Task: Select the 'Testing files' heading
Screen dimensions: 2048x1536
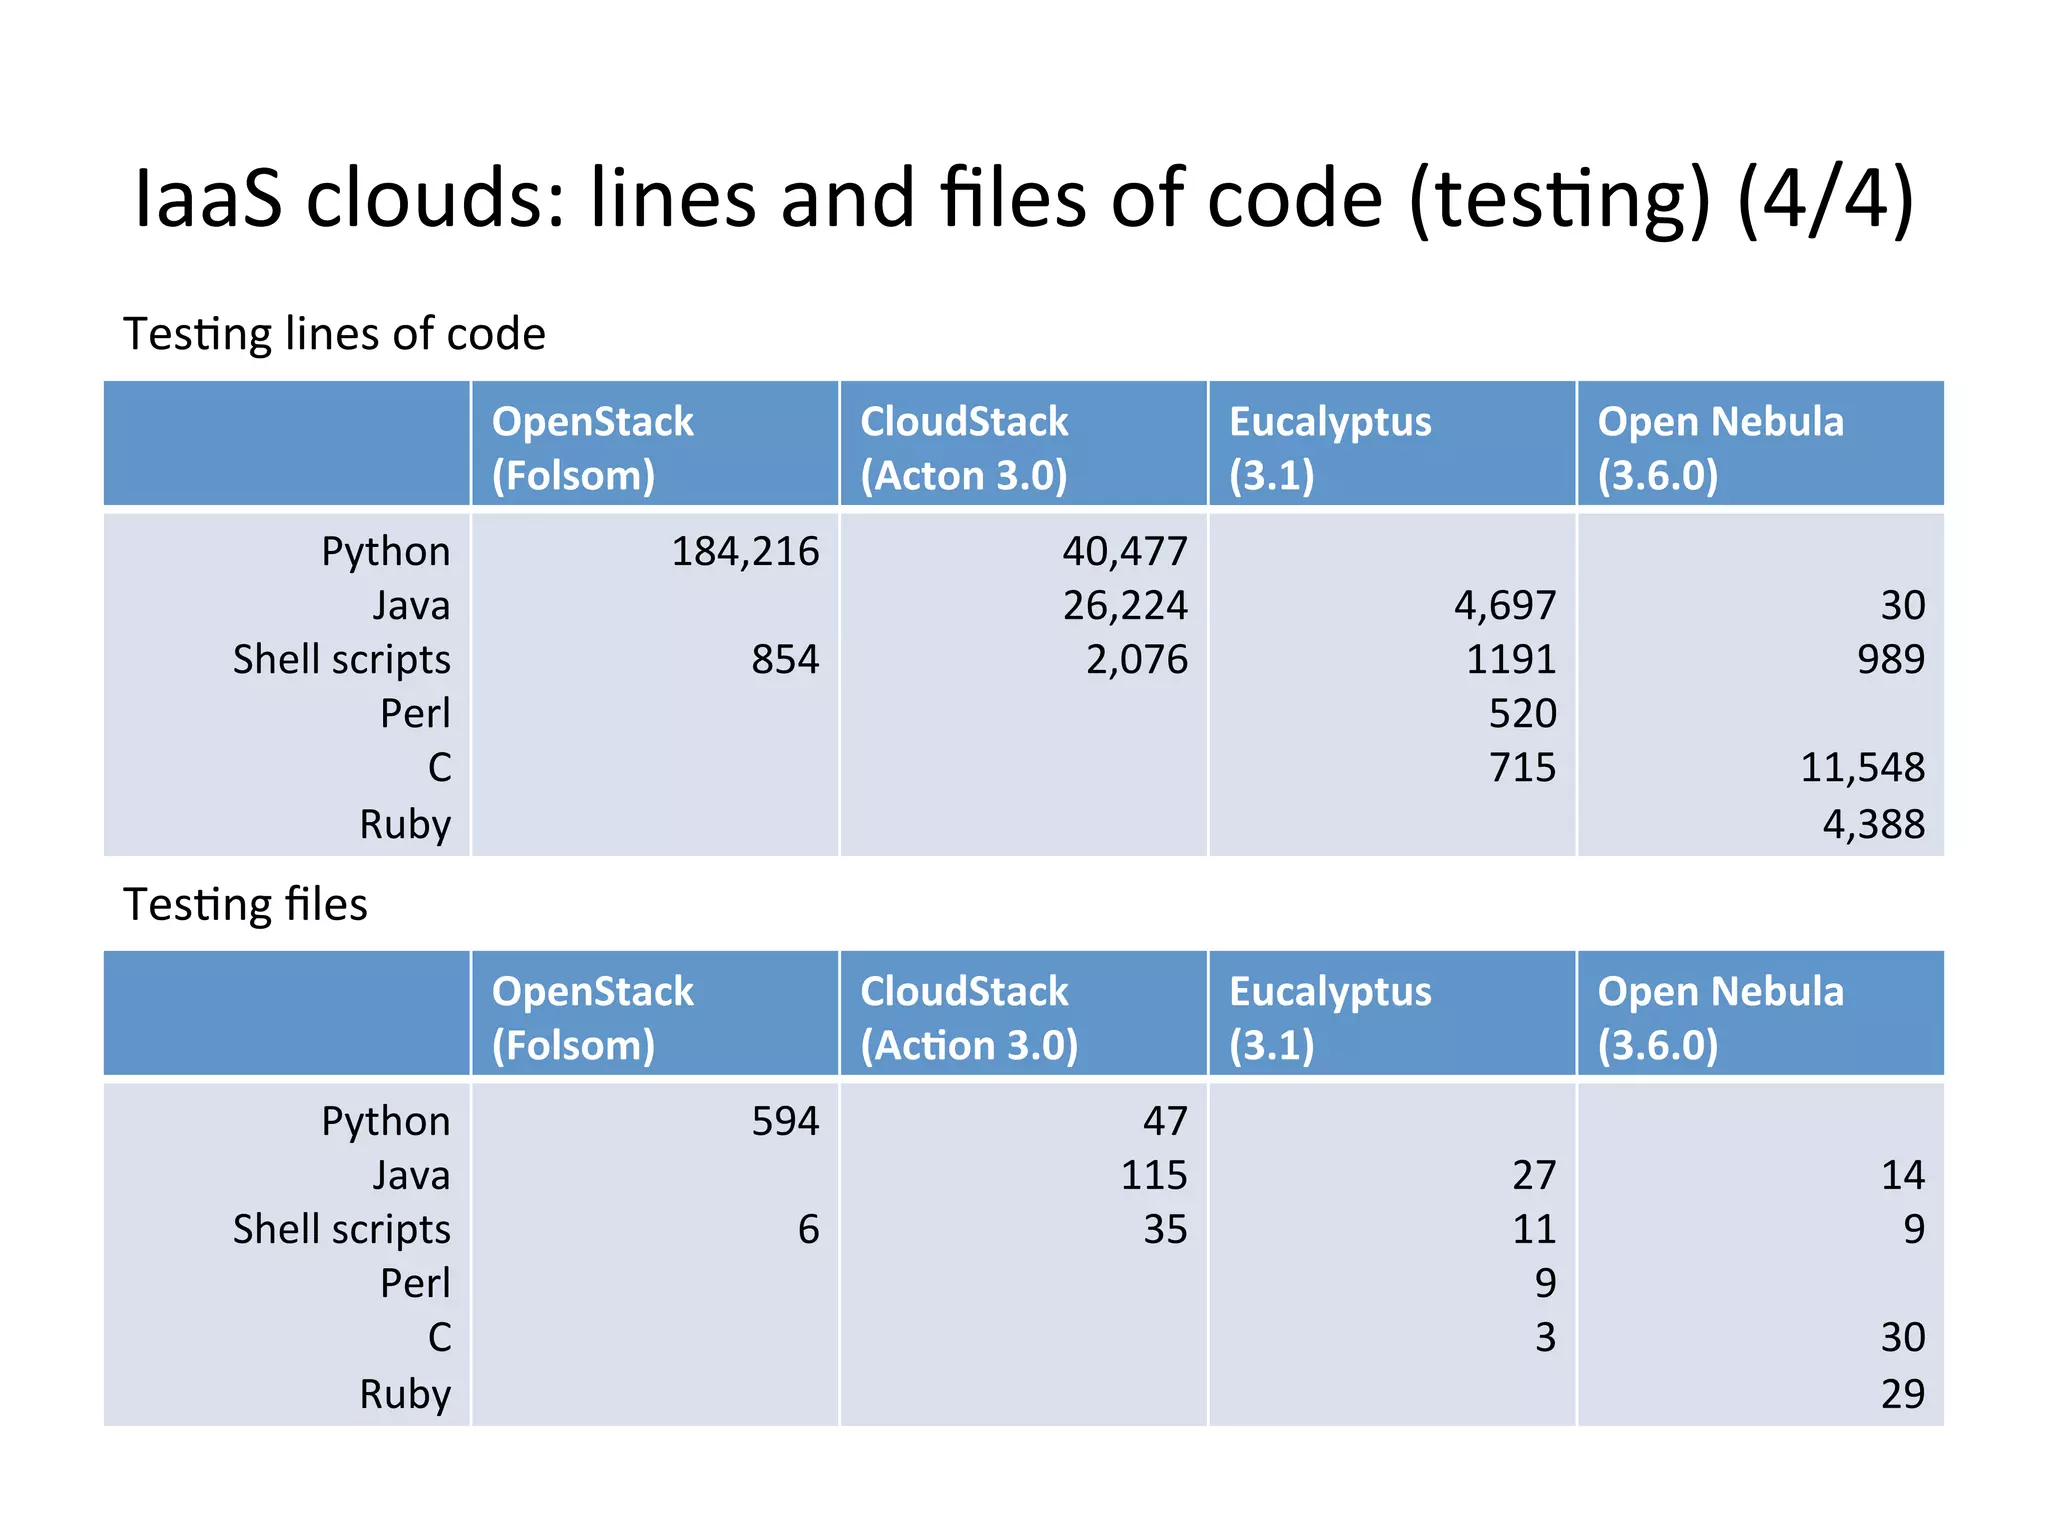Action: click(245, 904)
